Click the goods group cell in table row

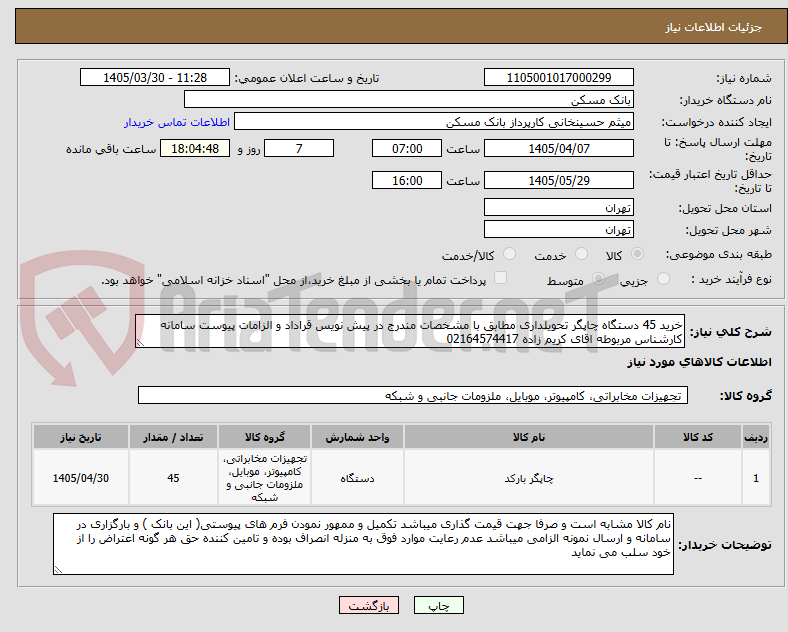click(x=264, y=478)
